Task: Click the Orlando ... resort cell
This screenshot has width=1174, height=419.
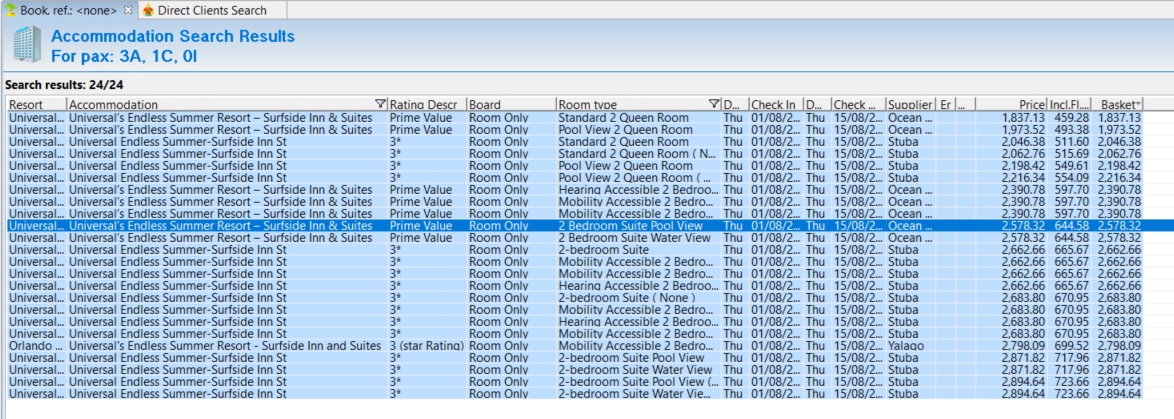Action: click(x=36, y=346)
